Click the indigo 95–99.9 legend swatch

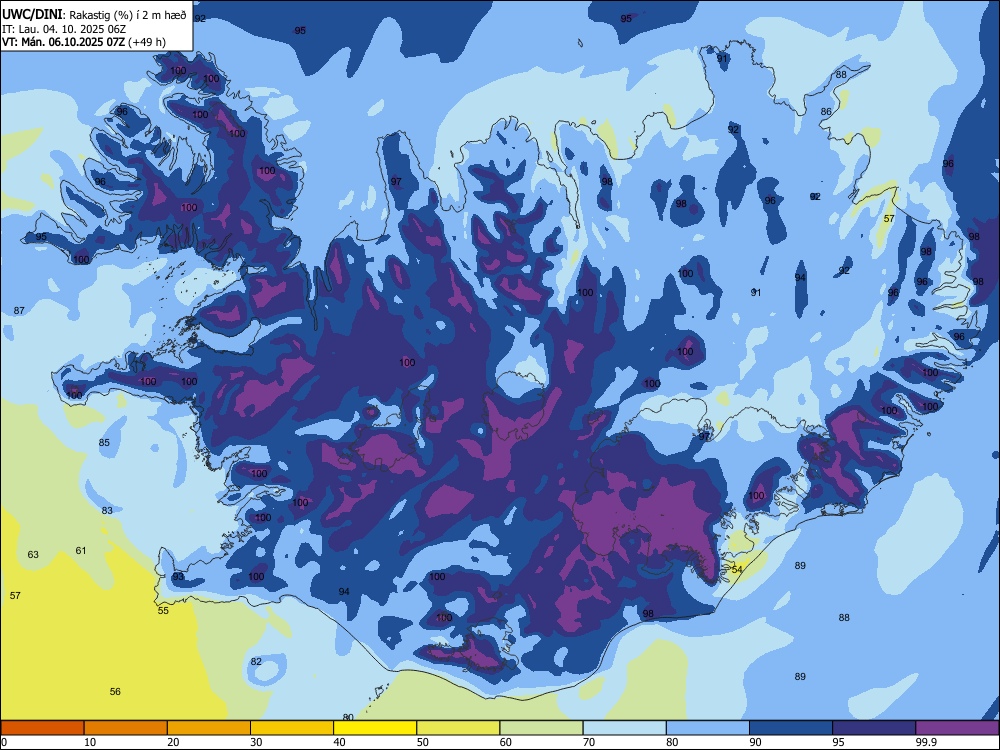click(874, 728)
